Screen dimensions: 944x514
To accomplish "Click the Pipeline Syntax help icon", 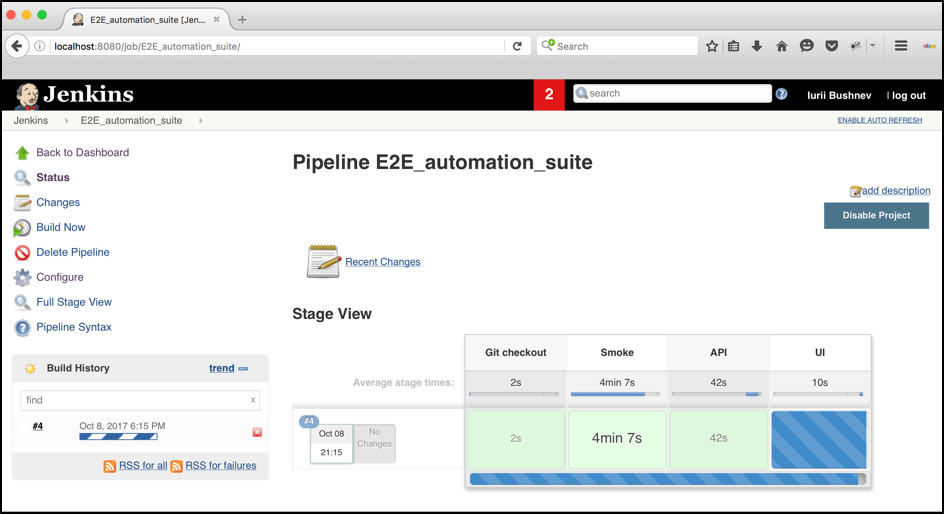I will point(22,327).
